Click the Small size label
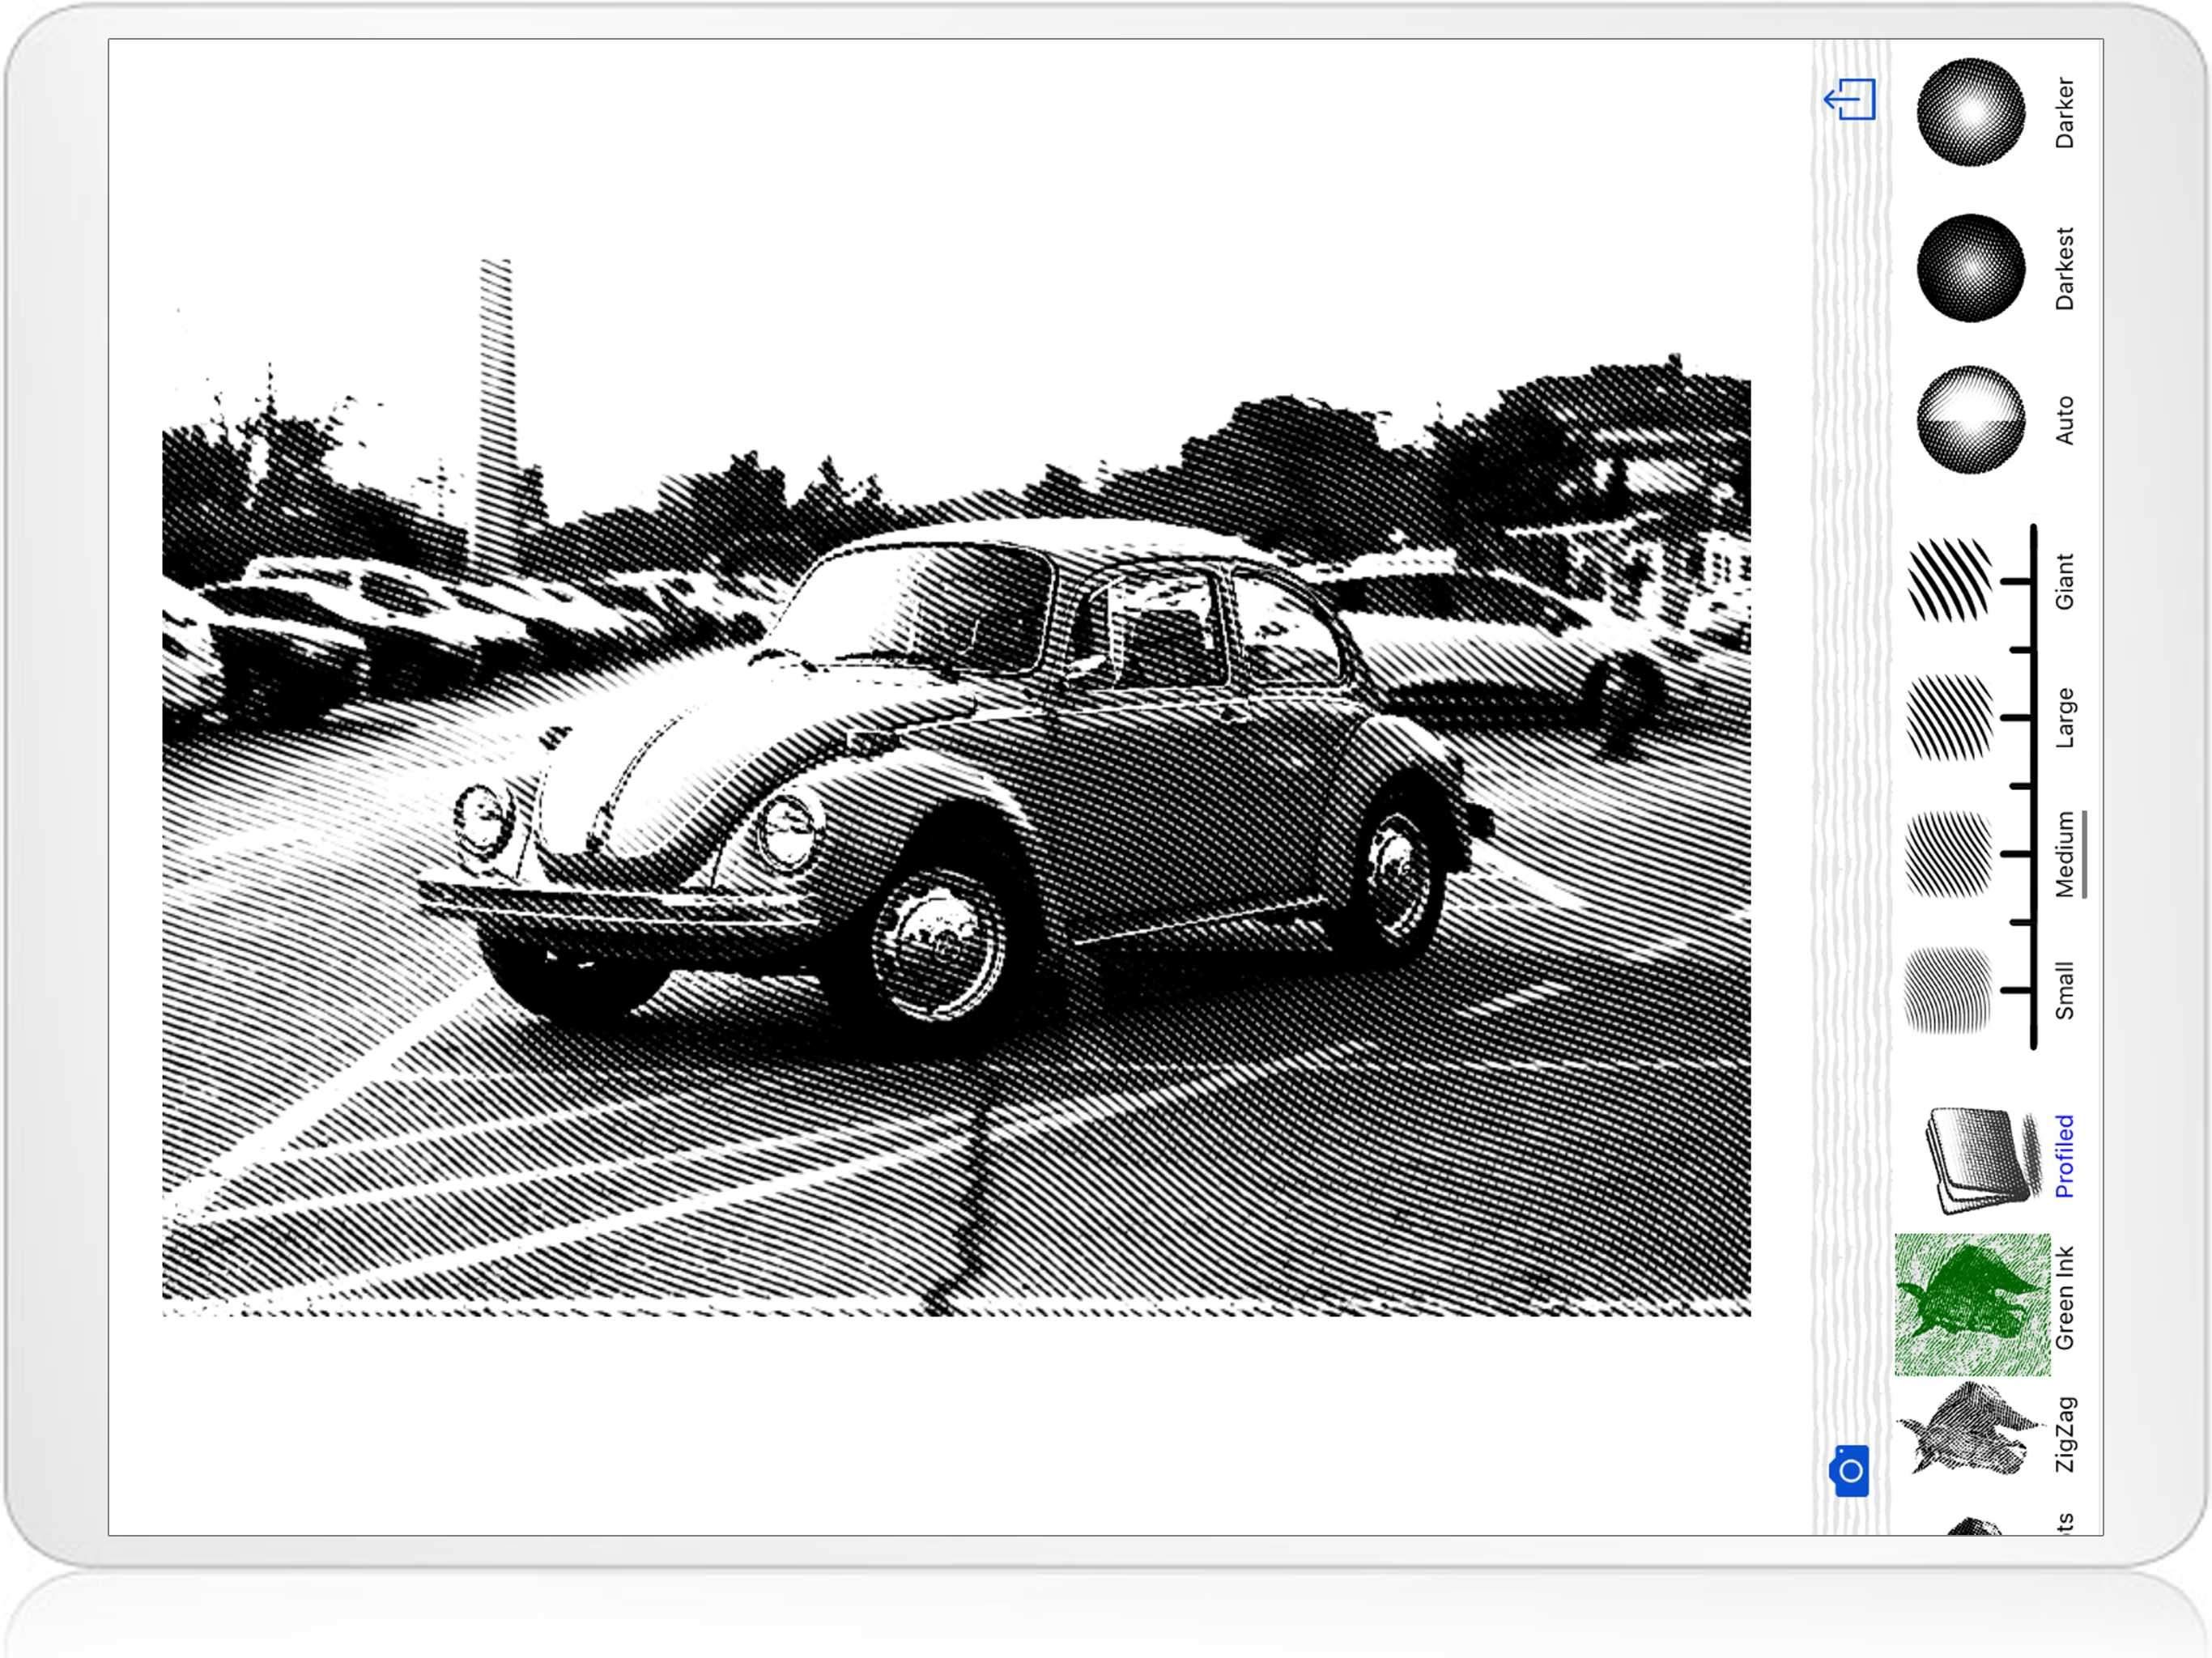The image size is (2212, 1658). pyautogui.click(x=2064, y=990)
